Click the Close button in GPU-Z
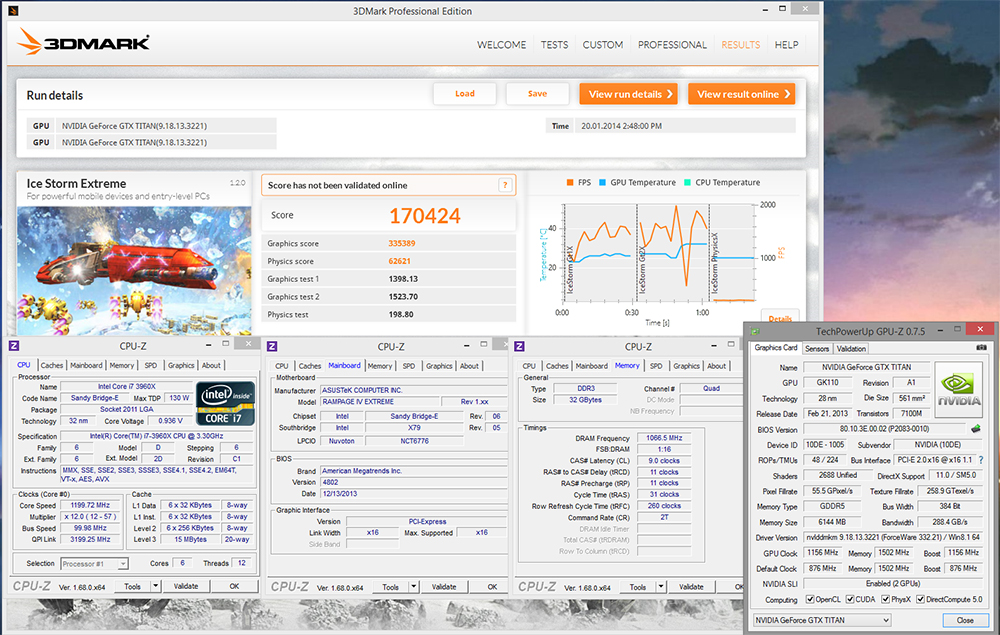This screenshot has height=635, width=1000. (965, 620)
